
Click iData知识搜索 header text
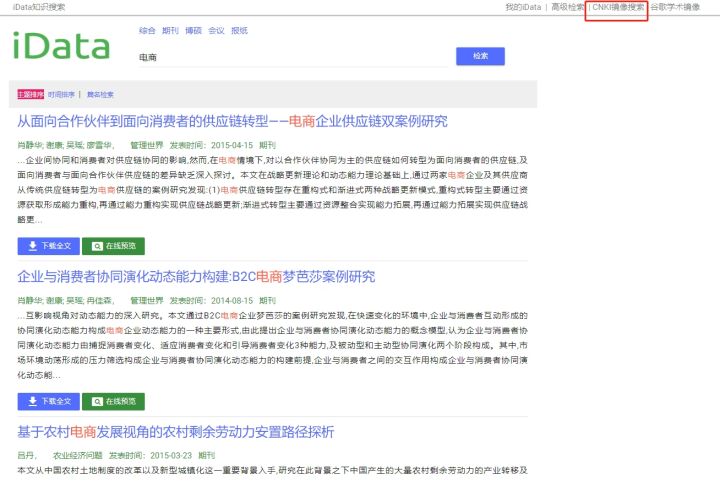point(39,7)
